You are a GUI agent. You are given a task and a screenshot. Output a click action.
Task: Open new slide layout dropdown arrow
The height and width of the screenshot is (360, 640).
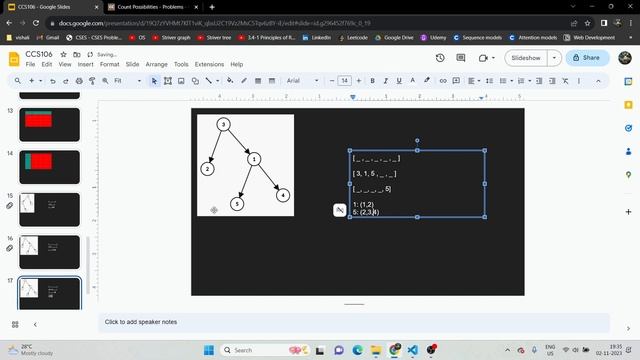tap(40, 81)
